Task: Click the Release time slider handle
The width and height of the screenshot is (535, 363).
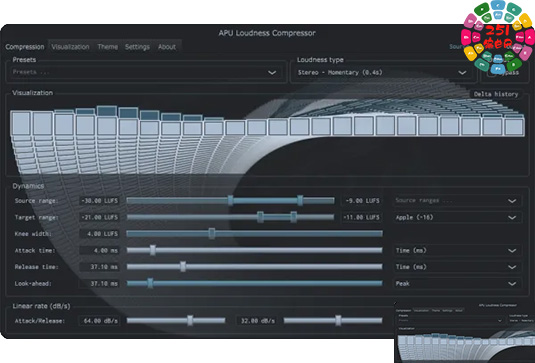Action: click(x=183, y=267)
